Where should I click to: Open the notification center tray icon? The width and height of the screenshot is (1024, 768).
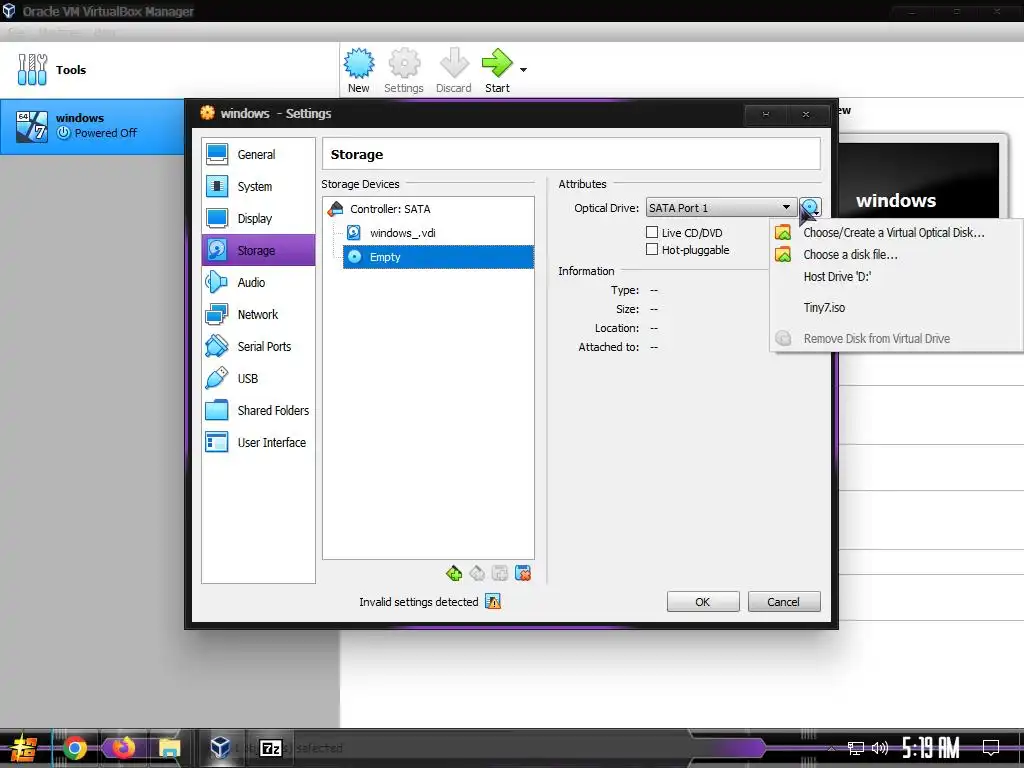pyautogui.click(x=991, y=748)
